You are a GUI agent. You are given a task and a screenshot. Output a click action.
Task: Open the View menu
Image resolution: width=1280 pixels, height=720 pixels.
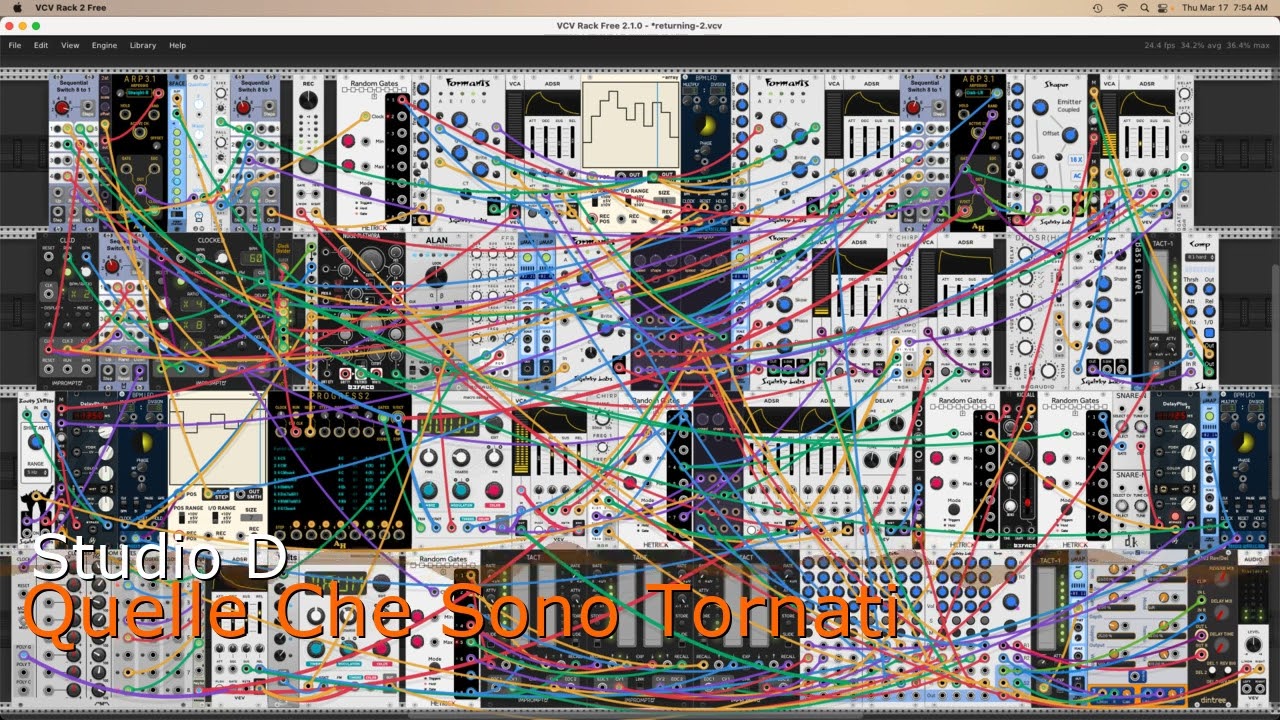[x=70, y=45]
